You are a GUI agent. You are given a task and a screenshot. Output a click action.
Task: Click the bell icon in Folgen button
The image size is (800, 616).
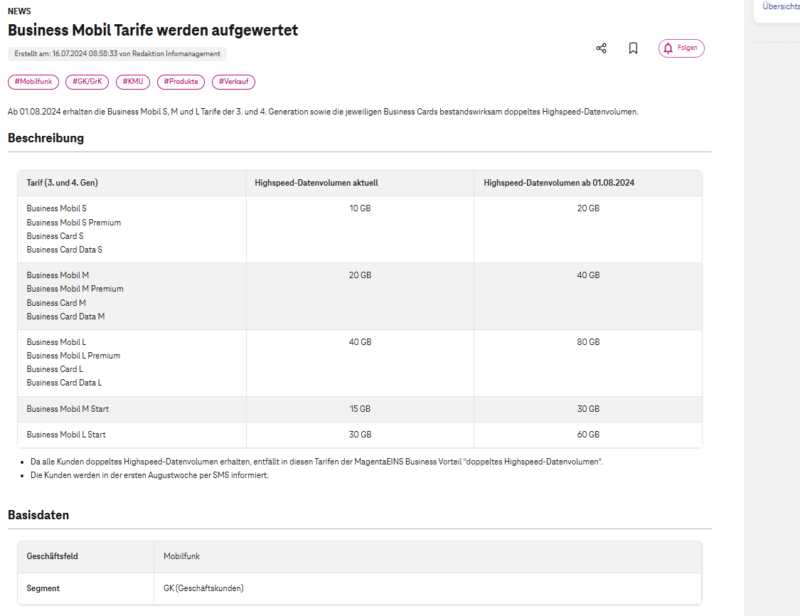point(668,48)
